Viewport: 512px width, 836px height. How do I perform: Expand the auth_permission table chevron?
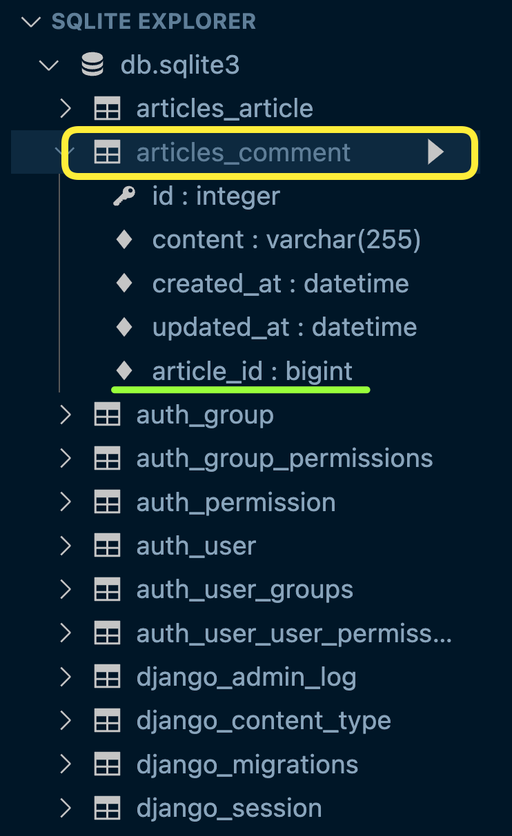pyautogui.click(x=66, y=502)
